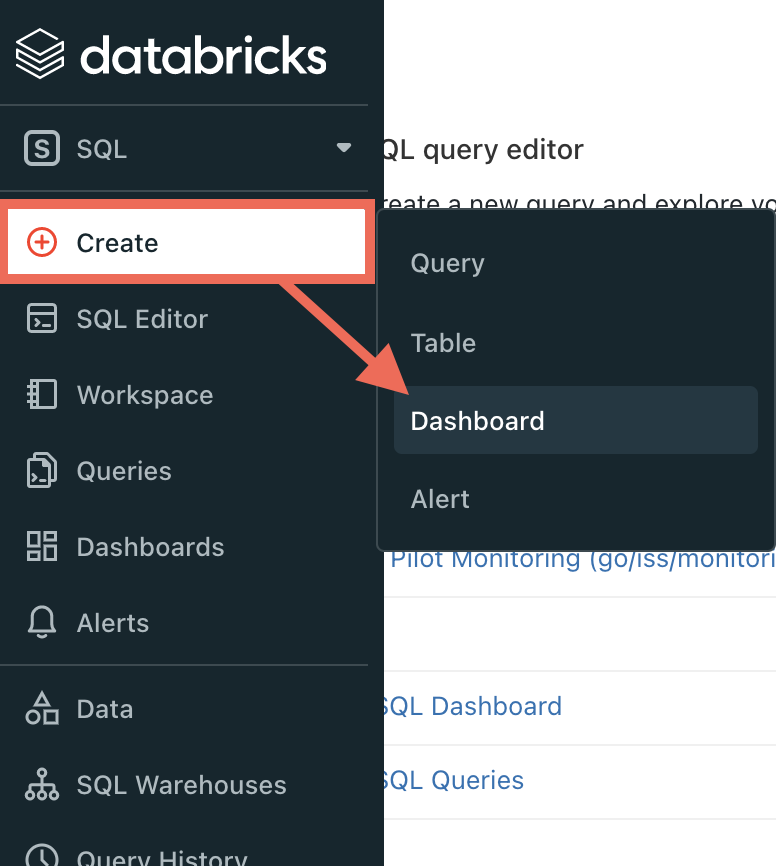Image resolution: width=776 pixels, height=866 pixels.
Task: Click the Queries document icon
Action: point(41,470)
